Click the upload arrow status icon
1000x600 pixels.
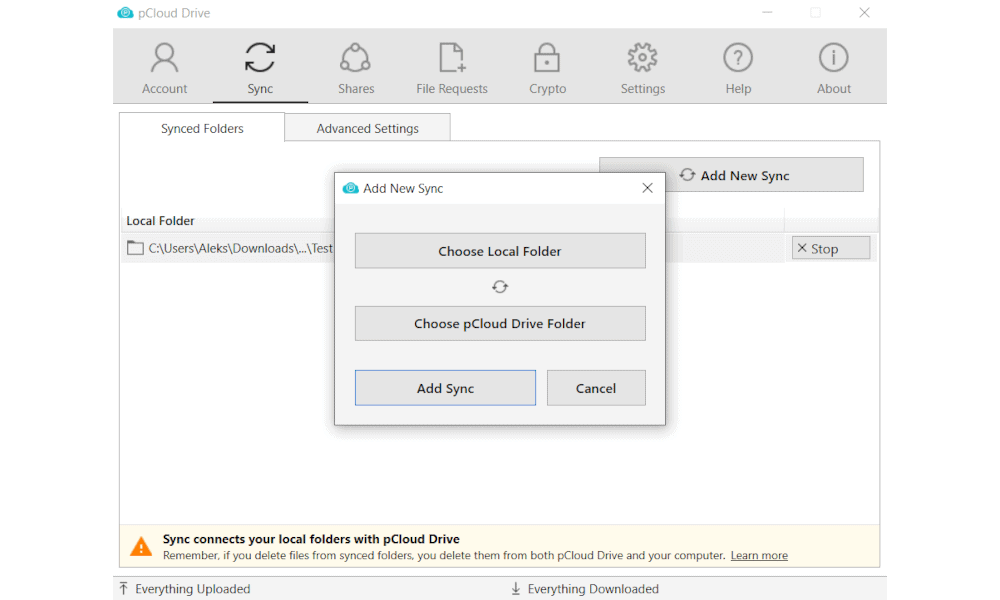pyautogui.click(x=124, y=588)
